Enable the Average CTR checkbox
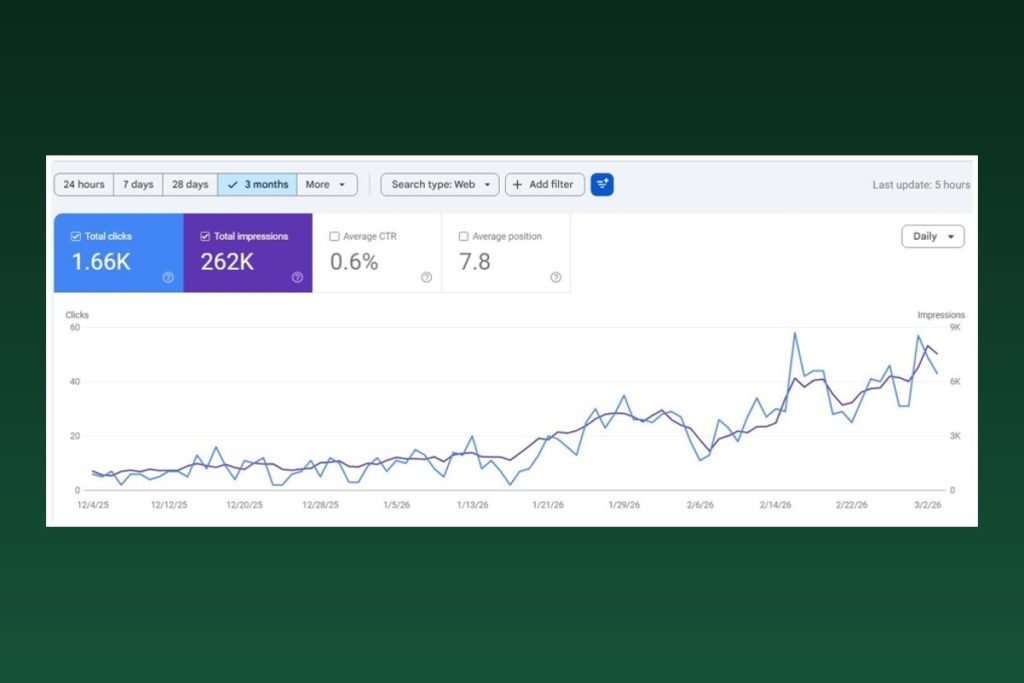This screenshot has height=683, width=1024. (x=334, y=236)
